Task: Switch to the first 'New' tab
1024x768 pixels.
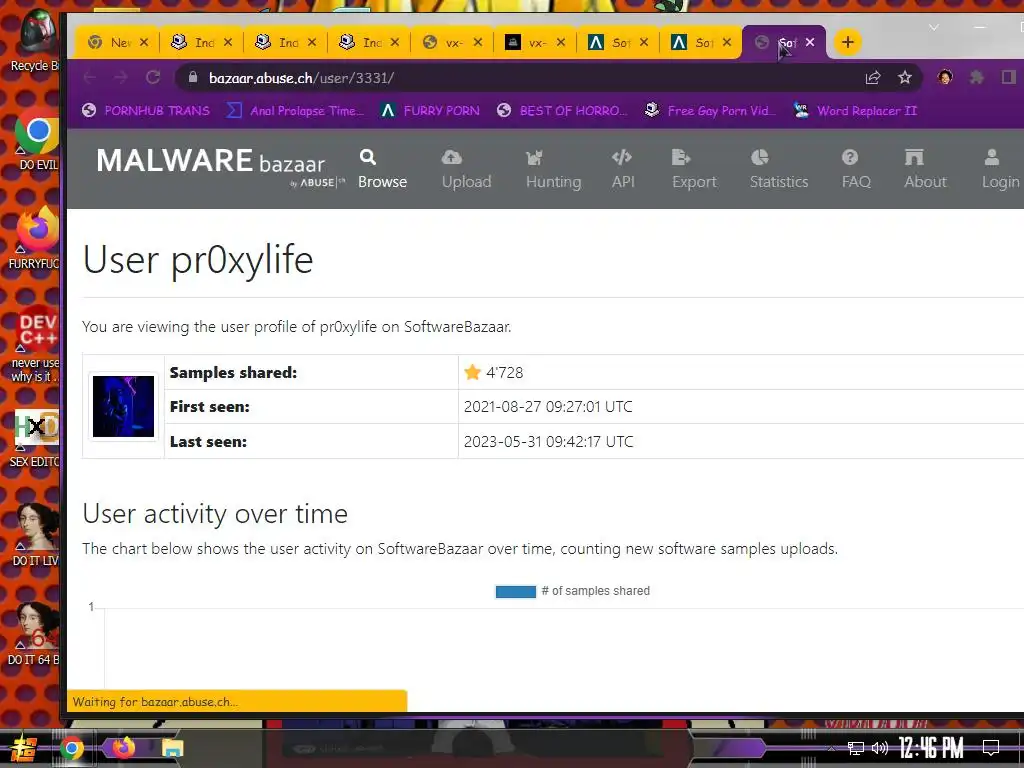Action: click(118, 42)
